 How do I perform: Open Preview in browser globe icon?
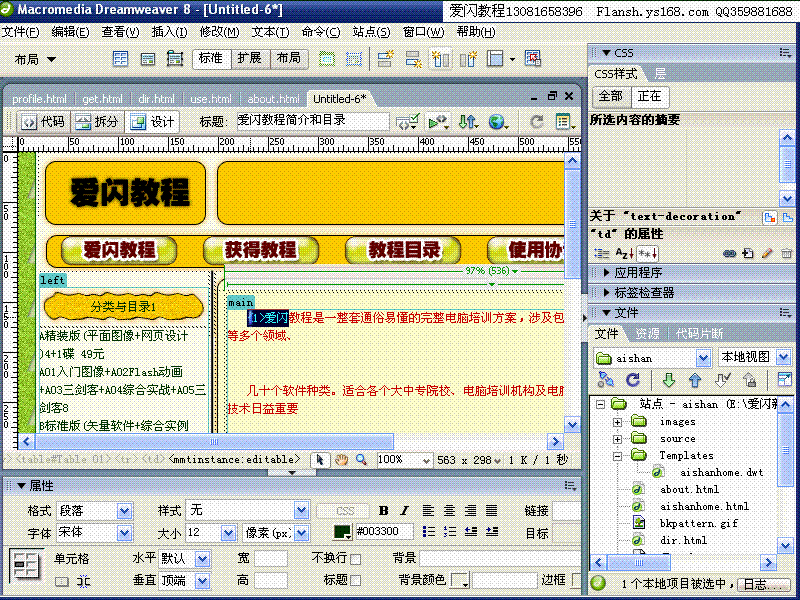(497, 122)
